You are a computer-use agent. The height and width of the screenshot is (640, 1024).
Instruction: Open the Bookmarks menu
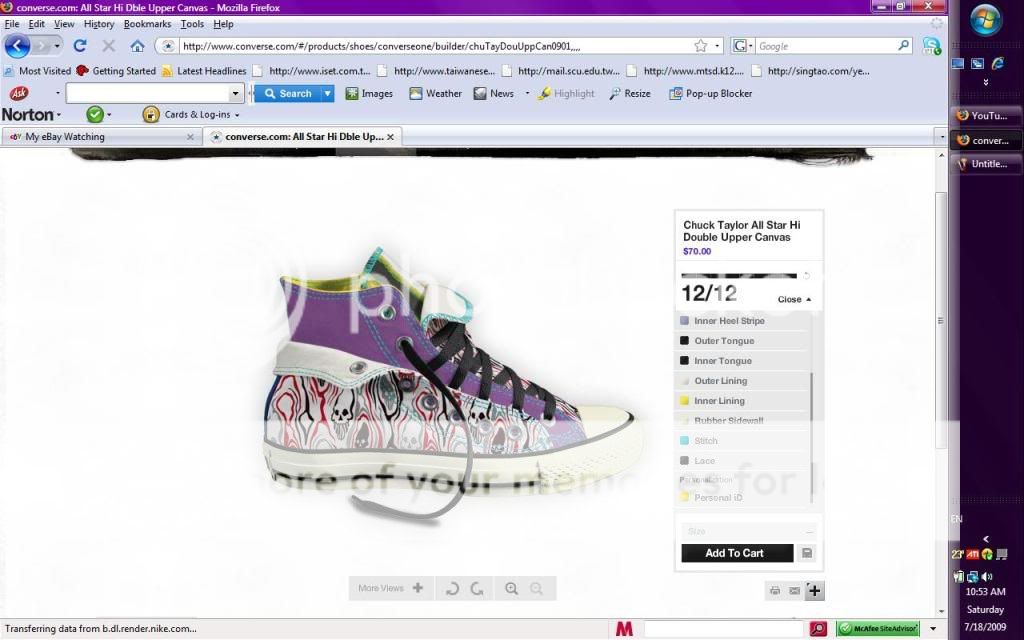[147, 24]
